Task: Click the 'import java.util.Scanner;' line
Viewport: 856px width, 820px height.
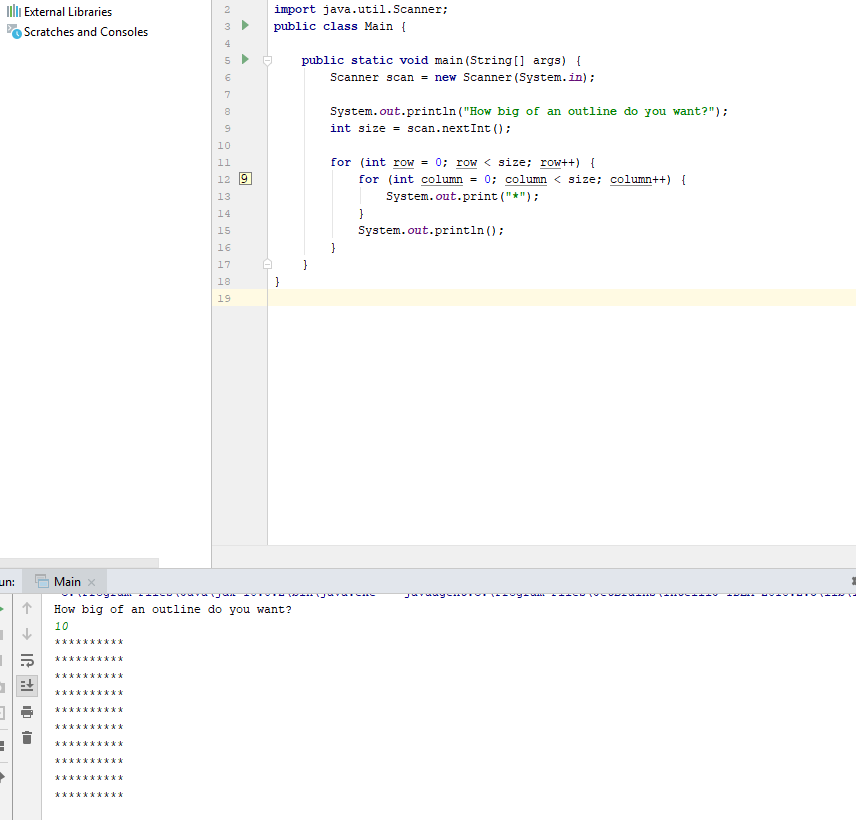Action: coord(360,9)
